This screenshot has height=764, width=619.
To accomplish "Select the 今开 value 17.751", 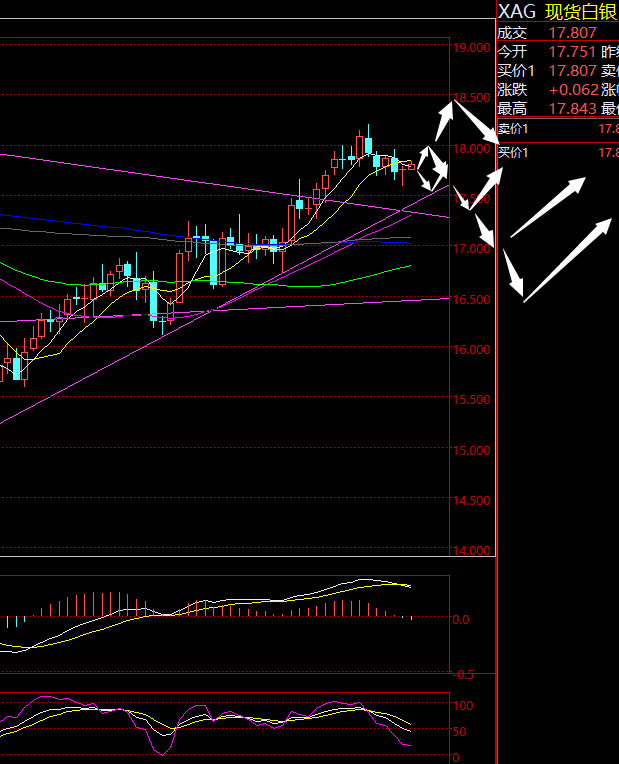I will 573,52.
